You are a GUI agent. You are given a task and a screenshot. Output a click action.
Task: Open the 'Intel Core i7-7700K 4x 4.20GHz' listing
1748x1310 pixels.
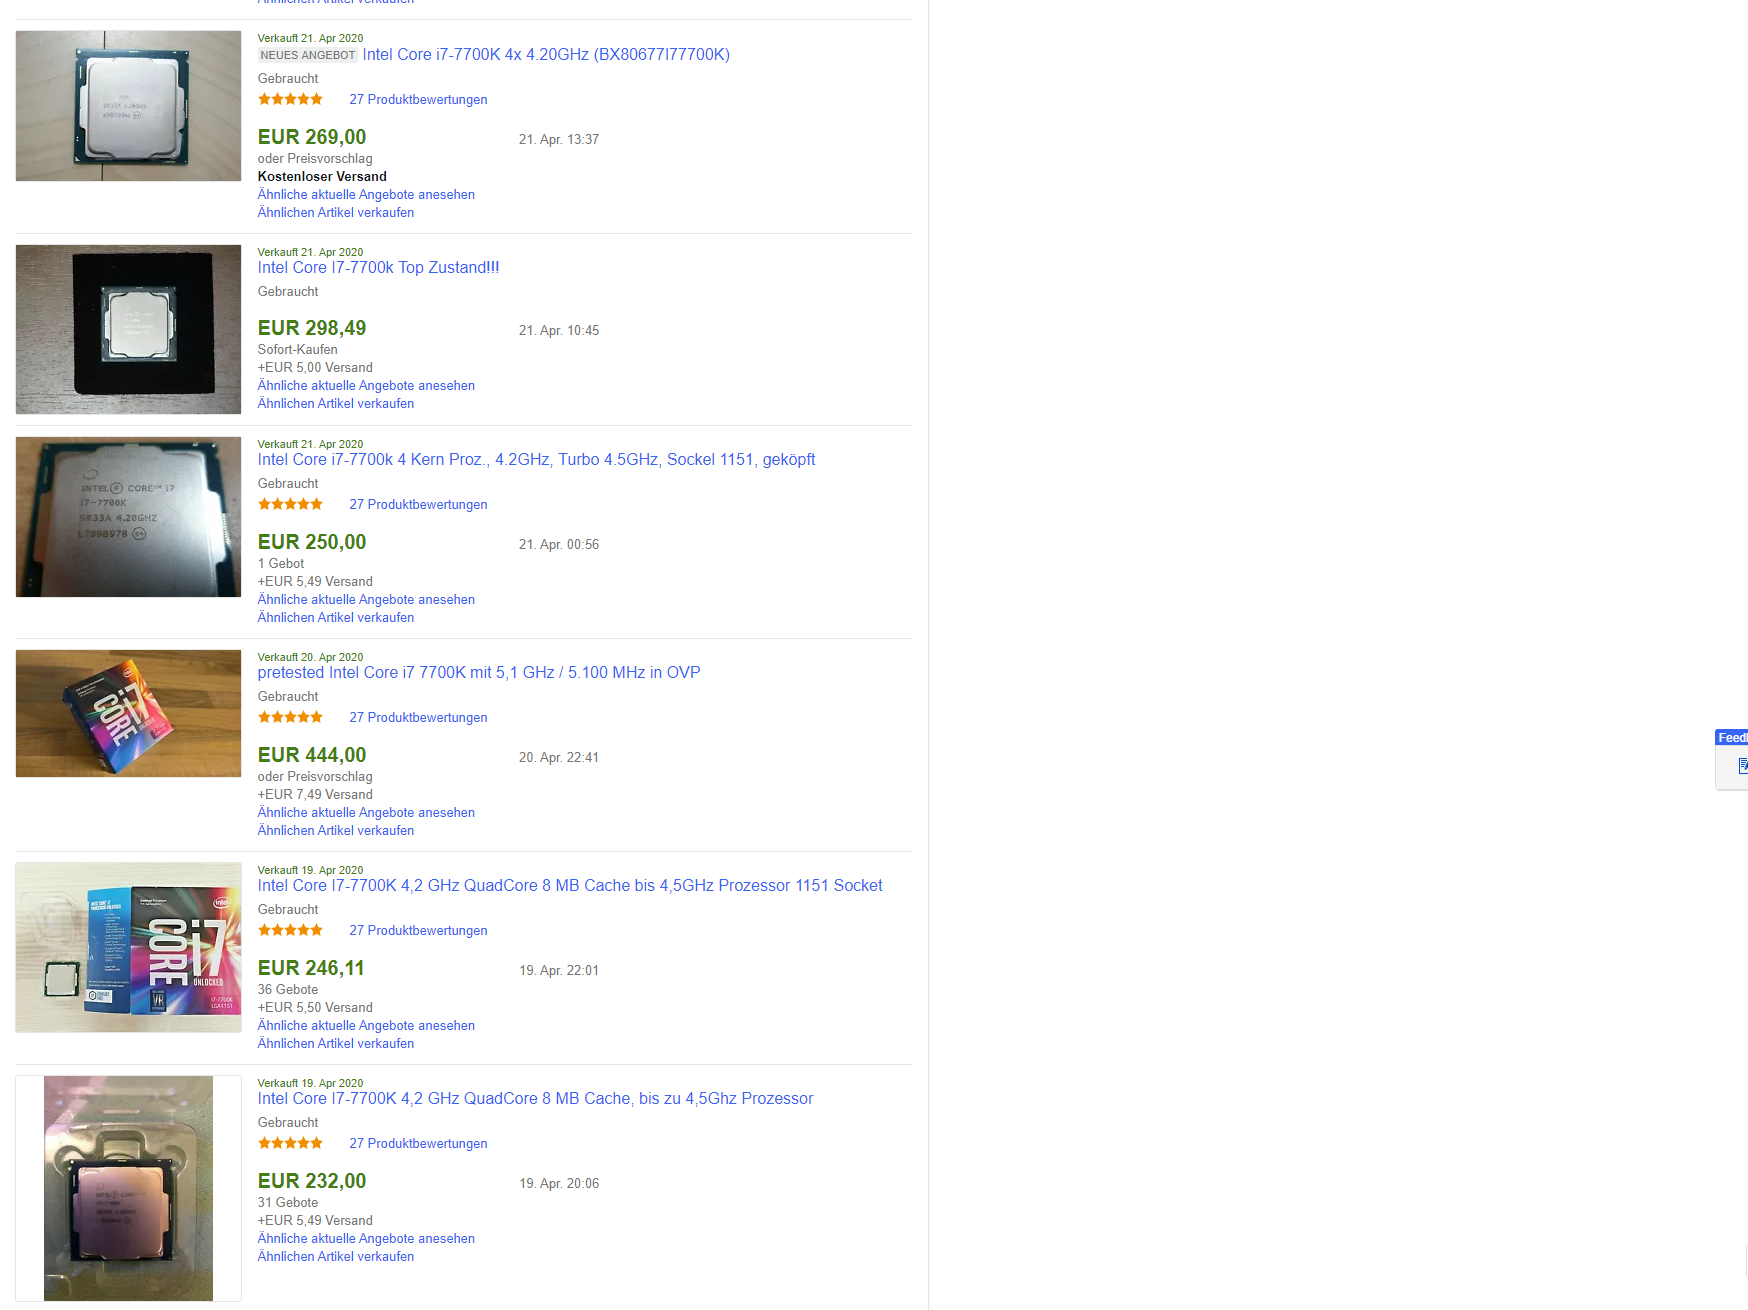coord(545,54)
